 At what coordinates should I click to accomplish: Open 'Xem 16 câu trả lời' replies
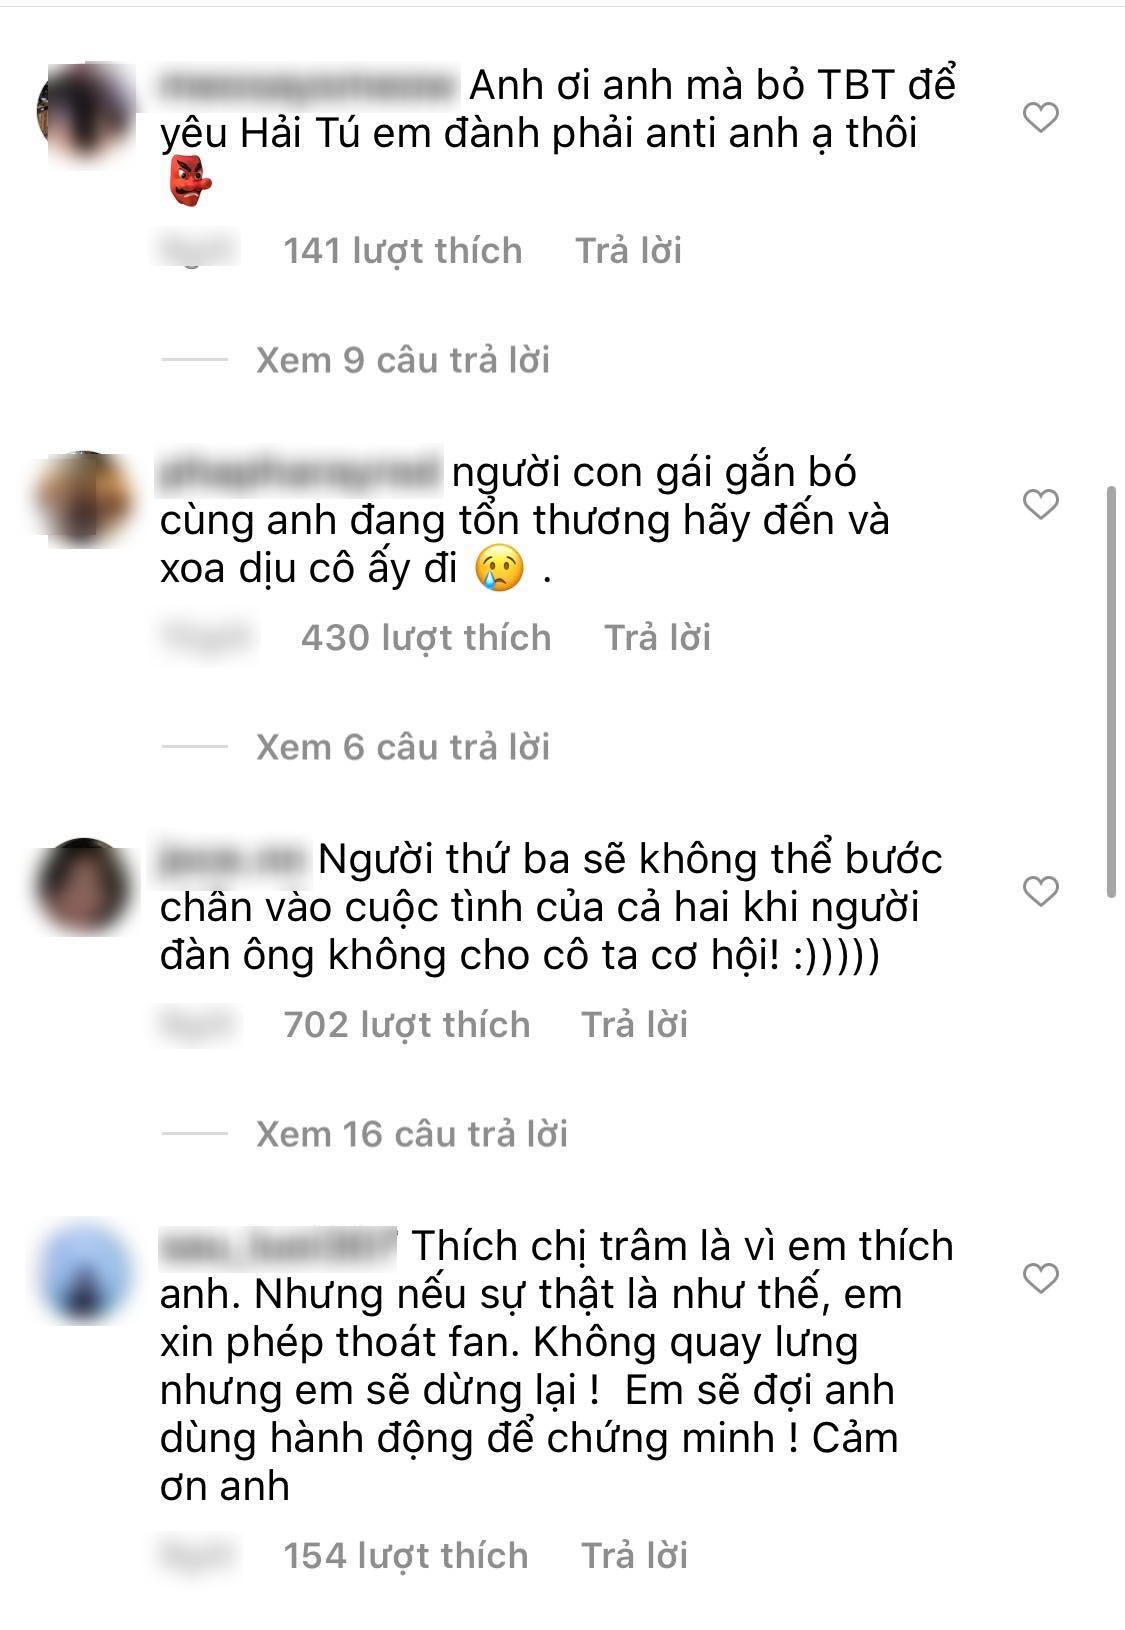[x=412, y=1134]
